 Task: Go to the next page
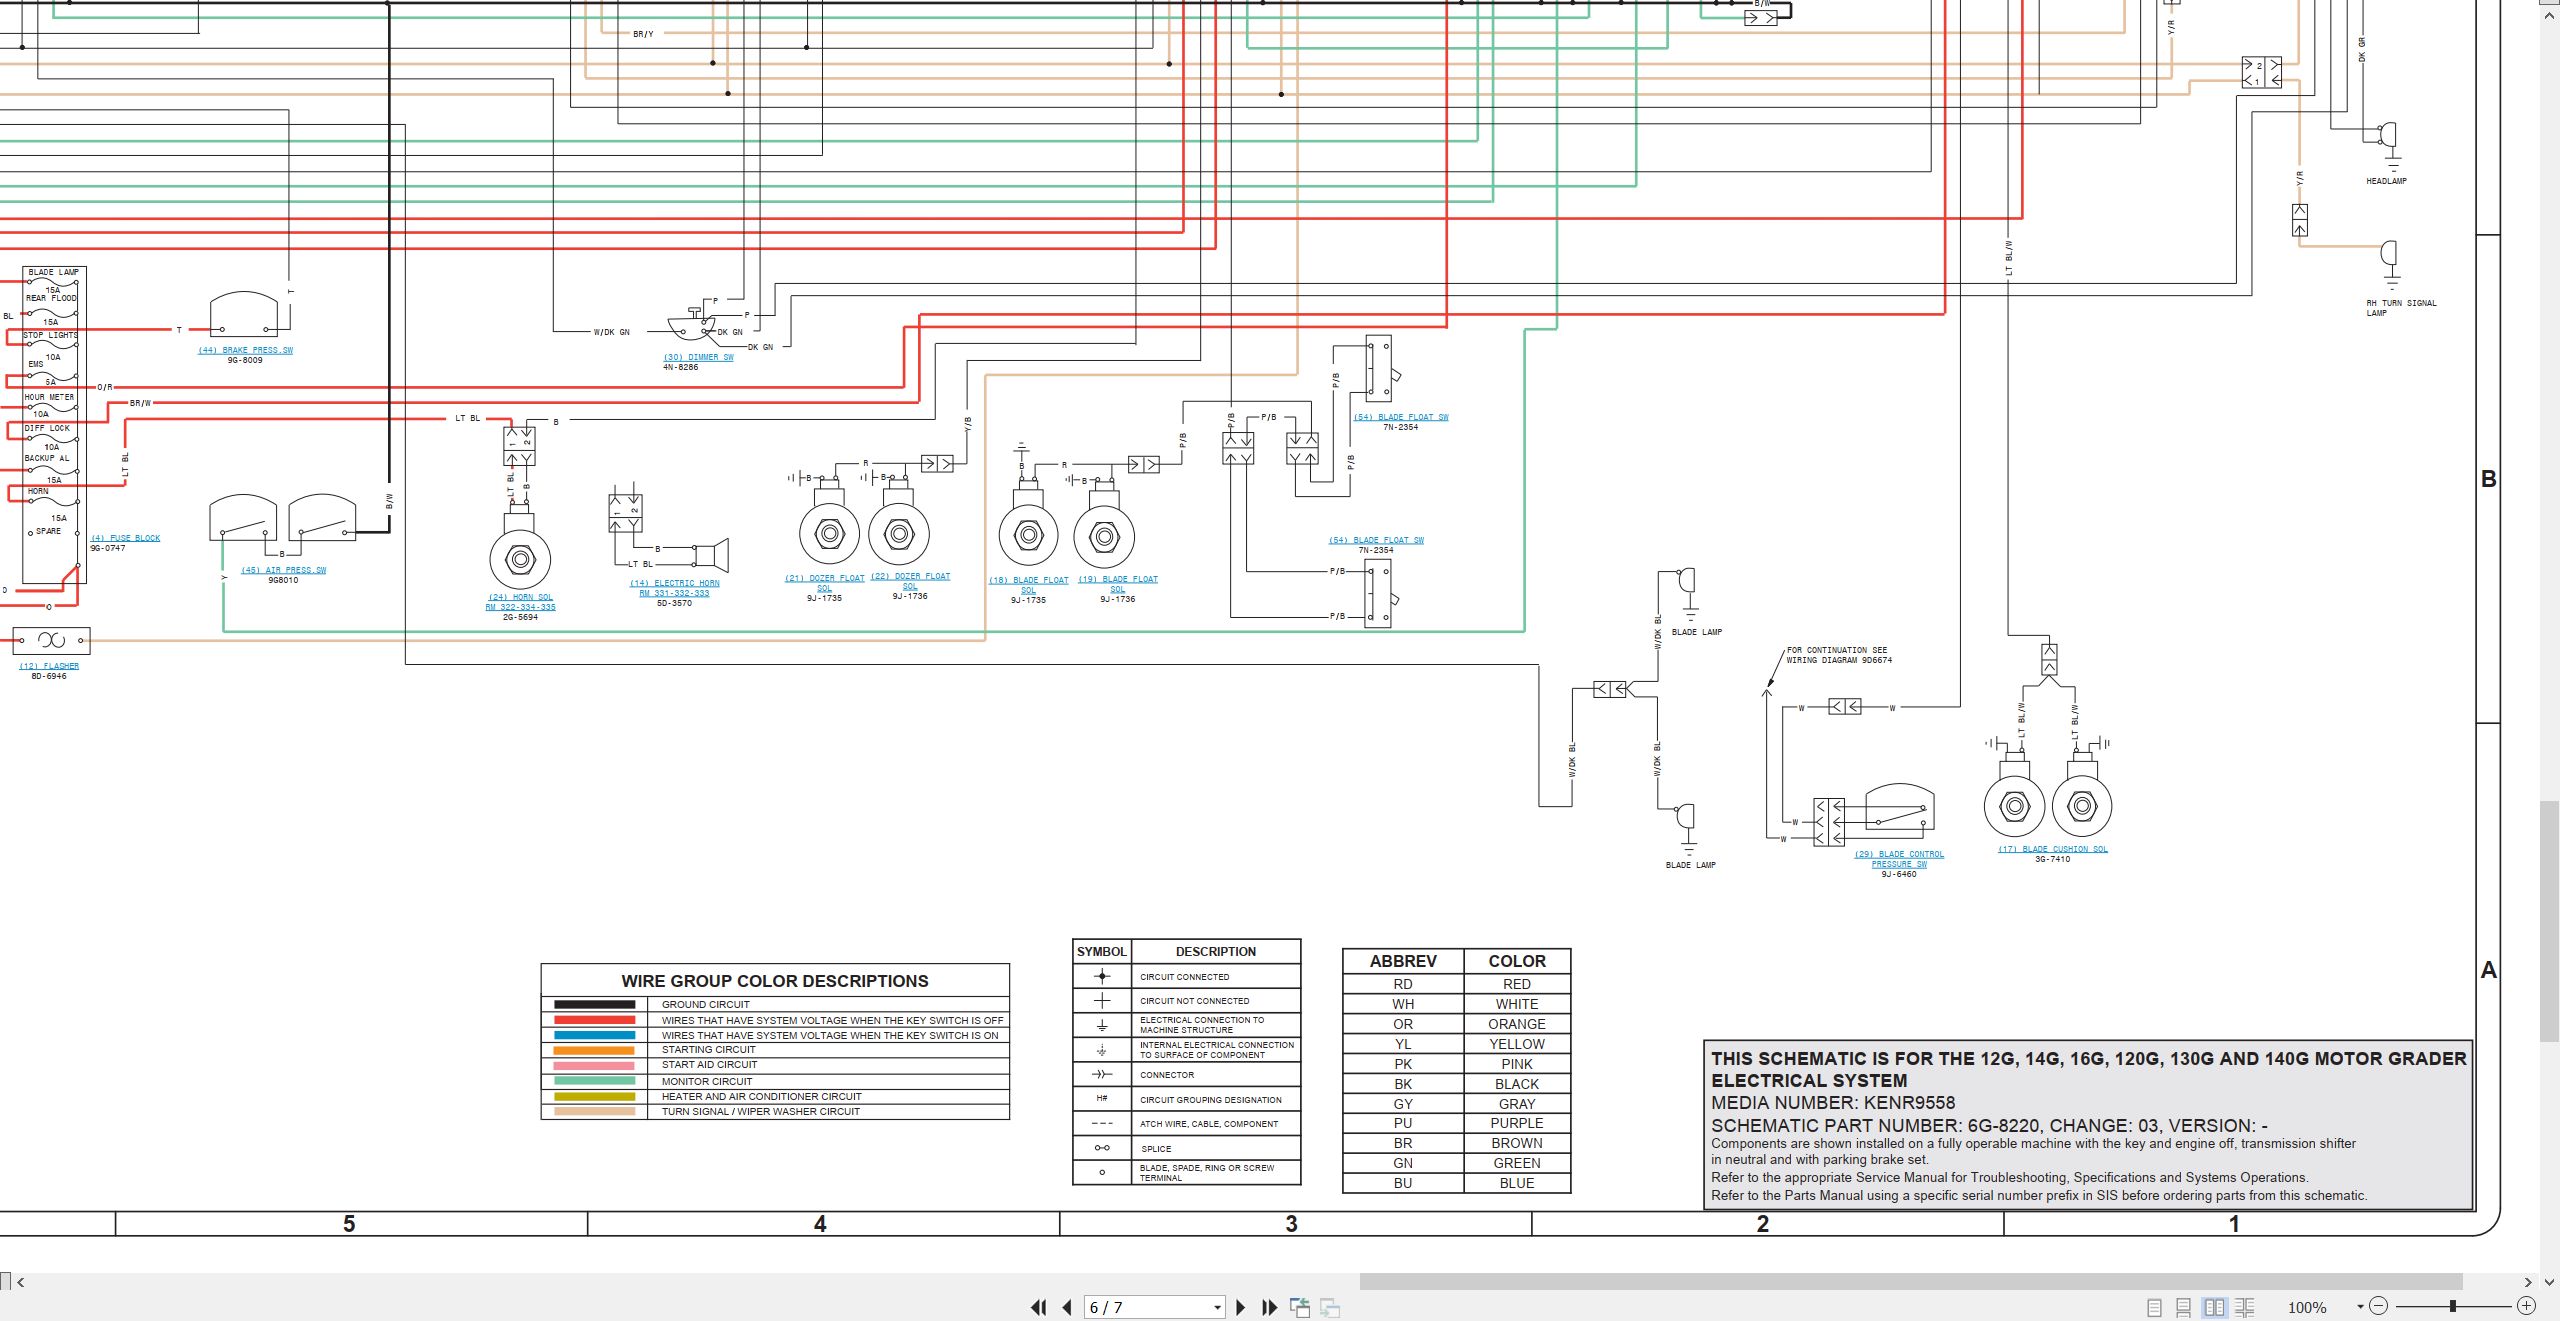click(1241, 1307)
